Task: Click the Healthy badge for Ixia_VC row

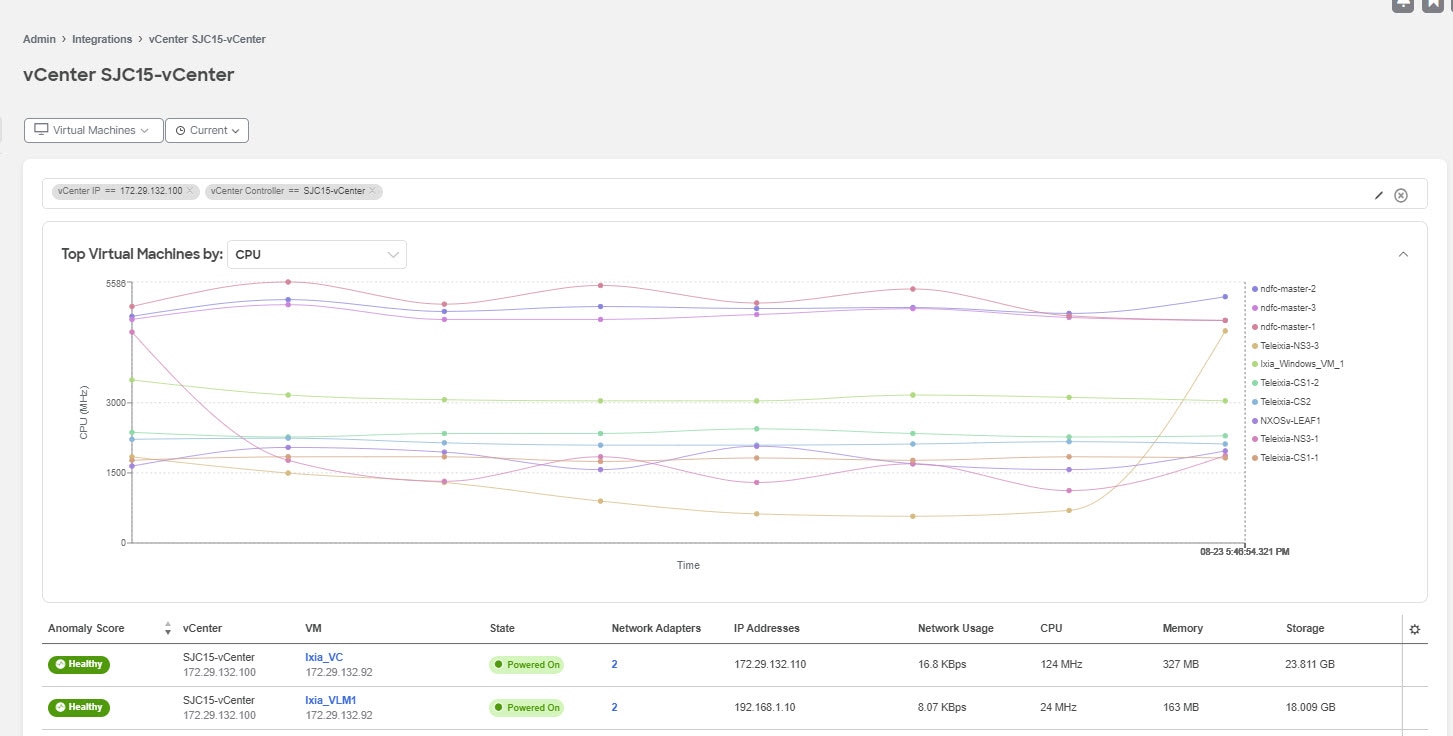Action: 79,664
